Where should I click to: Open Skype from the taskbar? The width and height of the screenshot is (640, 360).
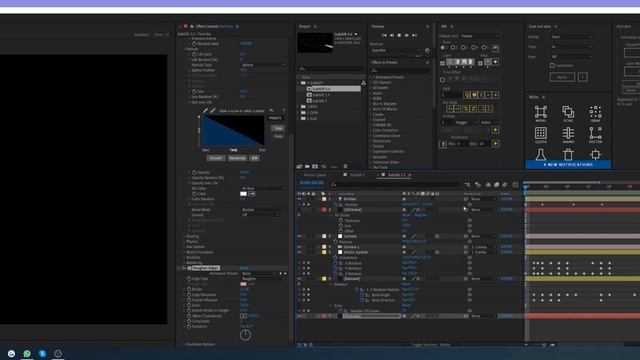click(42, 353)
